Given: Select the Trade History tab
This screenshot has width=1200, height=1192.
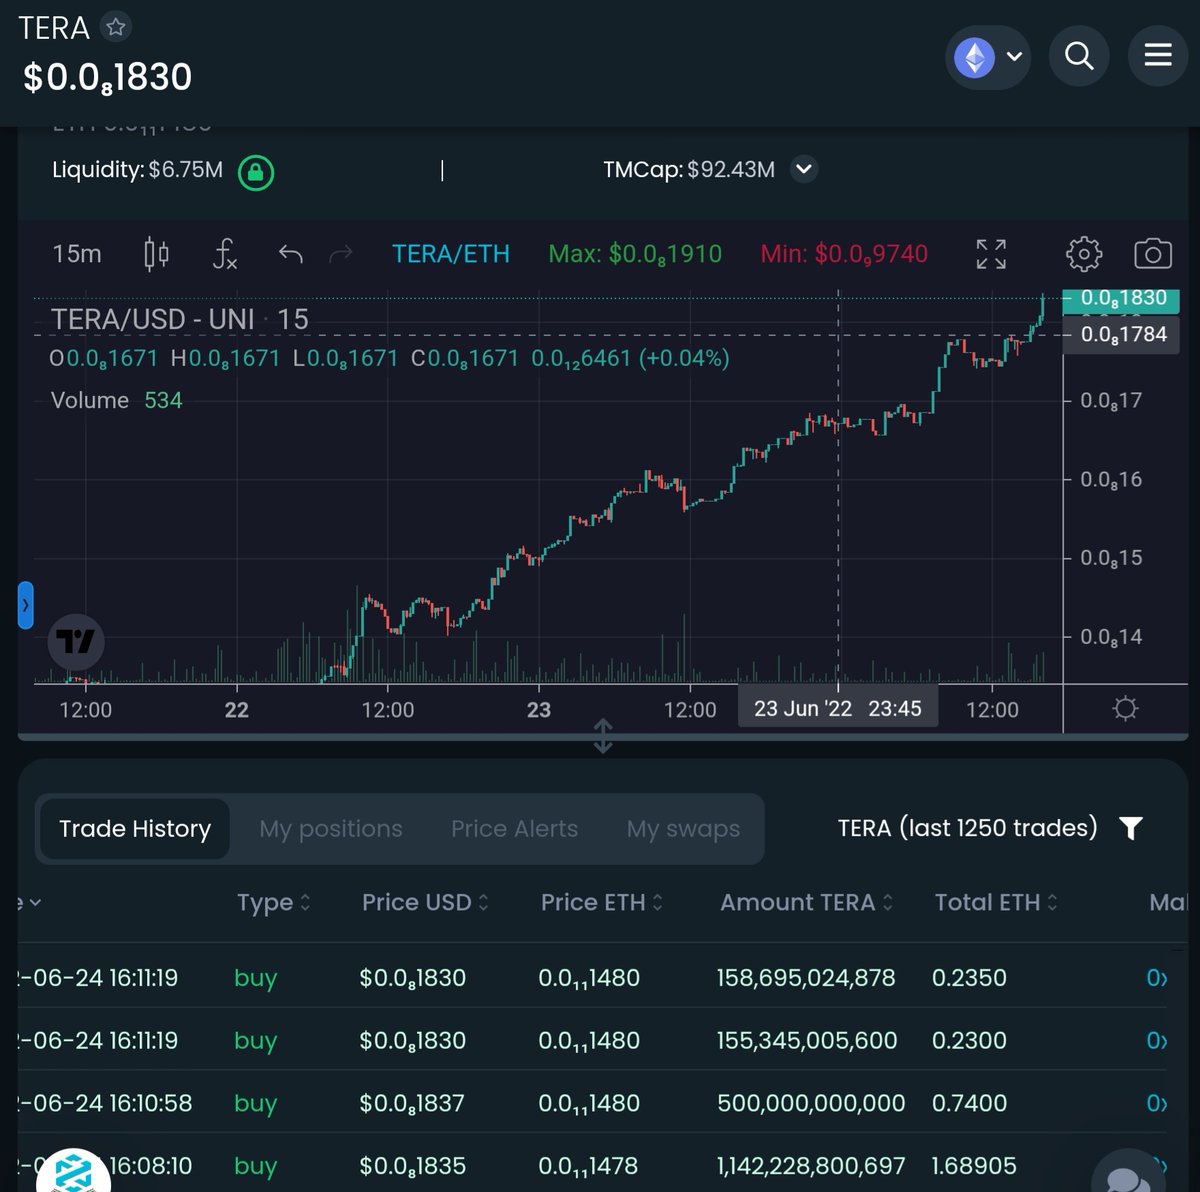Looking at the screenshot, I should [135, 829].
